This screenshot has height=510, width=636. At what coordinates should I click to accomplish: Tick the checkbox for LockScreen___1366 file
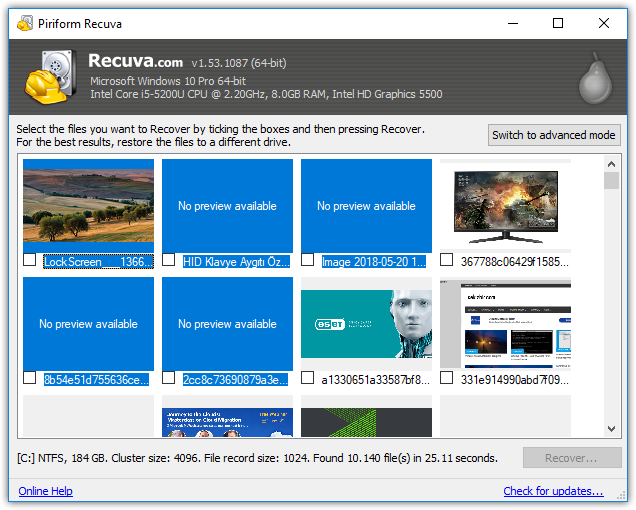coord(30,260)
